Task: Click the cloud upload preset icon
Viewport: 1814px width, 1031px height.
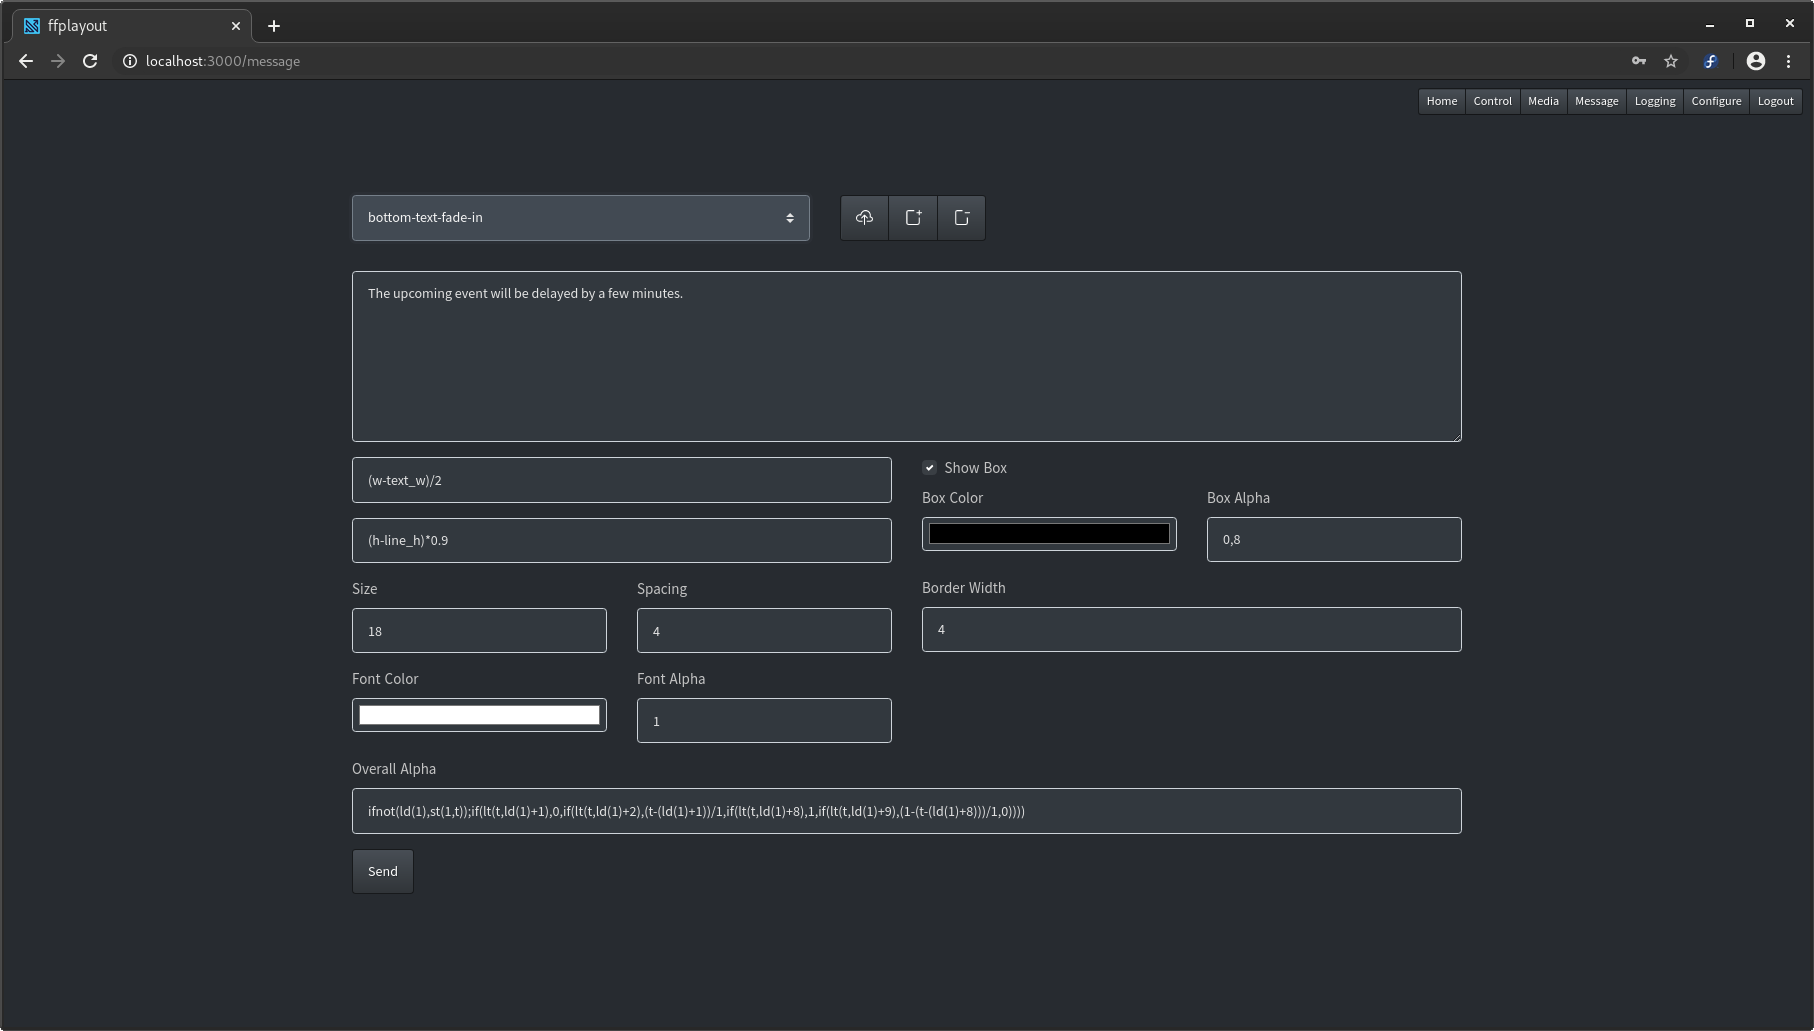Action: click(865, 218)
